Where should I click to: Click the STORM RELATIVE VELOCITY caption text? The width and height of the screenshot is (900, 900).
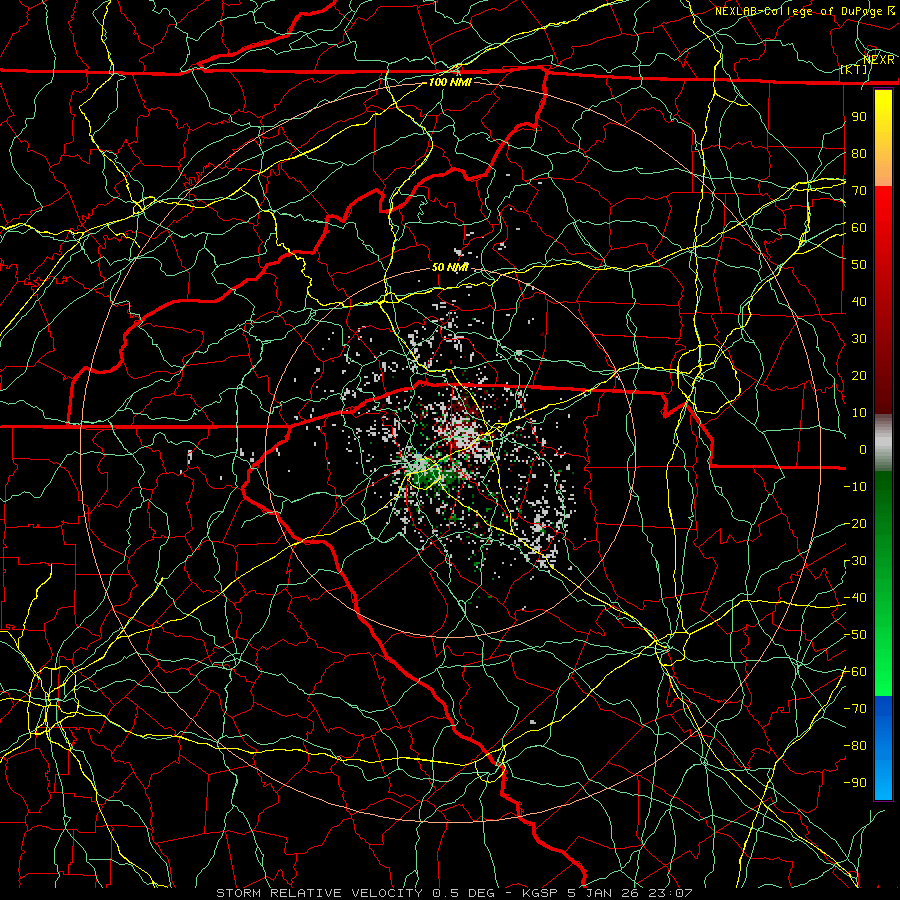coord(319,893)
